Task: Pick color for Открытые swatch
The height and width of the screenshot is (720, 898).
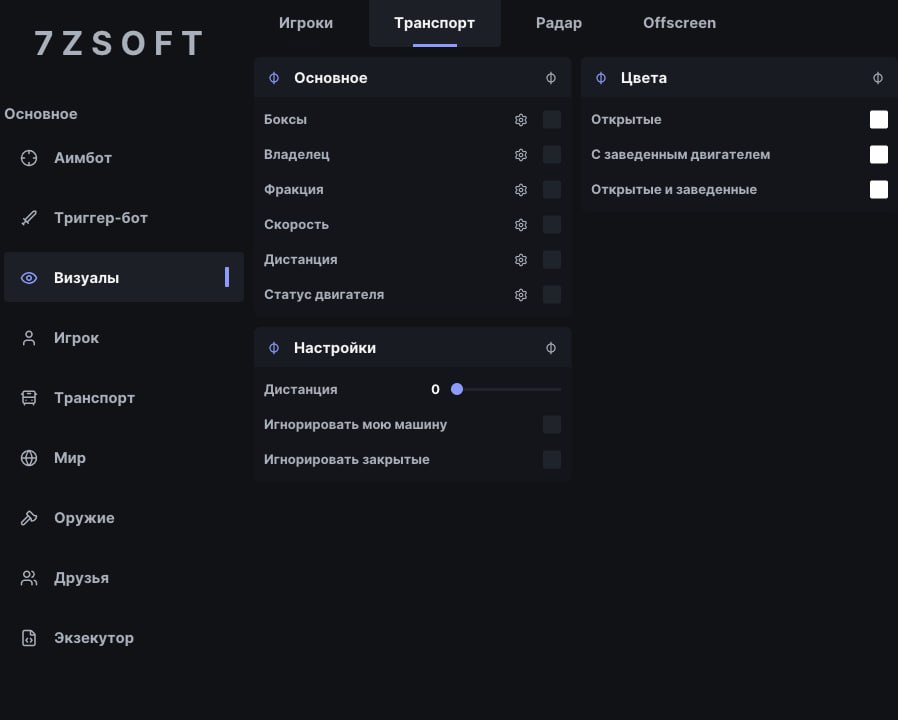Action: click(879, 120)
